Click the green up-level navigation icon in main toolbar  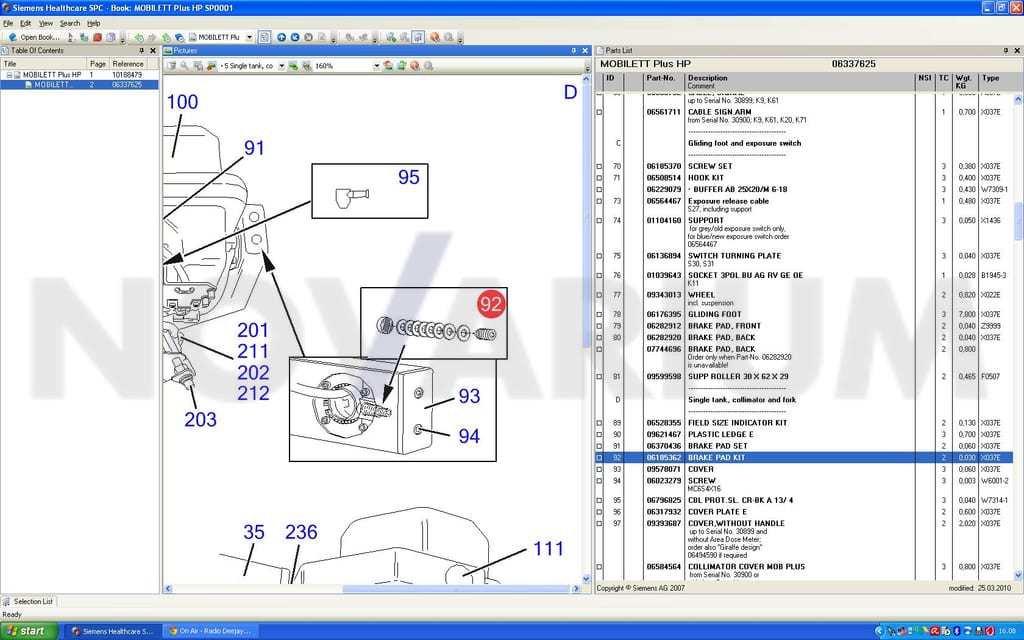pyautogui.click(x=166, y=37)
